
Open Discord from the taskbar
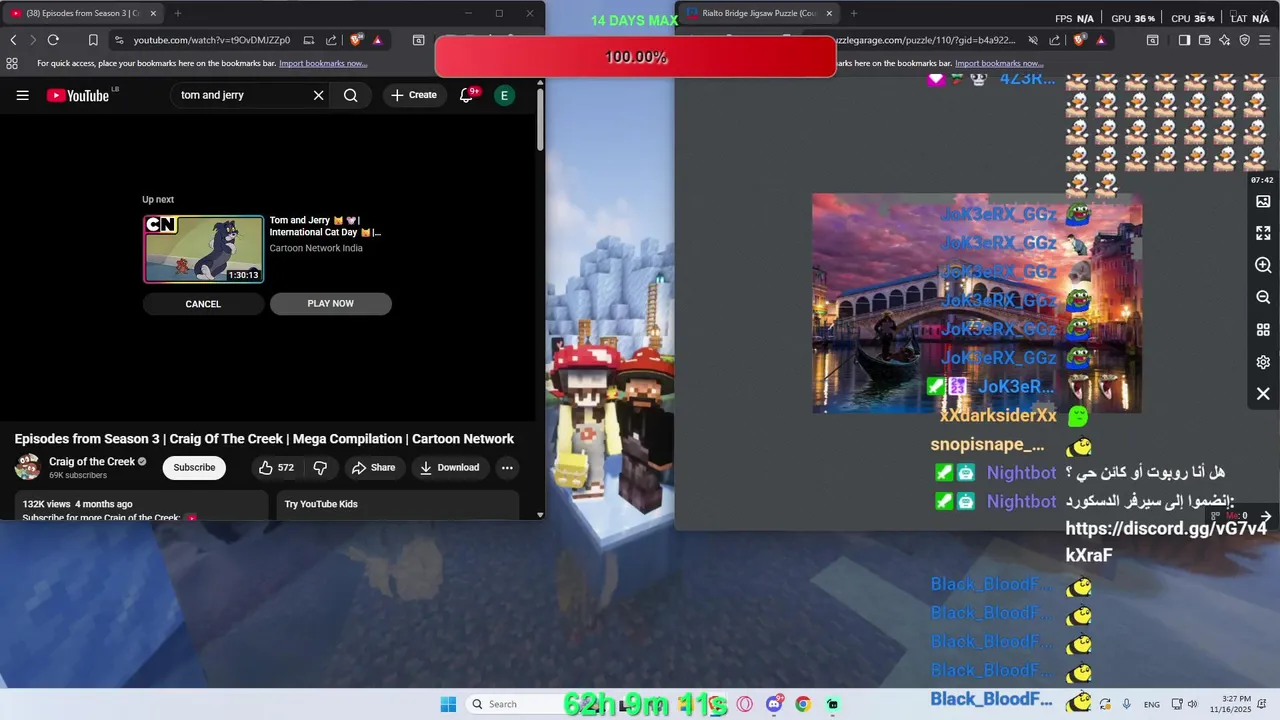pos(774,704)
